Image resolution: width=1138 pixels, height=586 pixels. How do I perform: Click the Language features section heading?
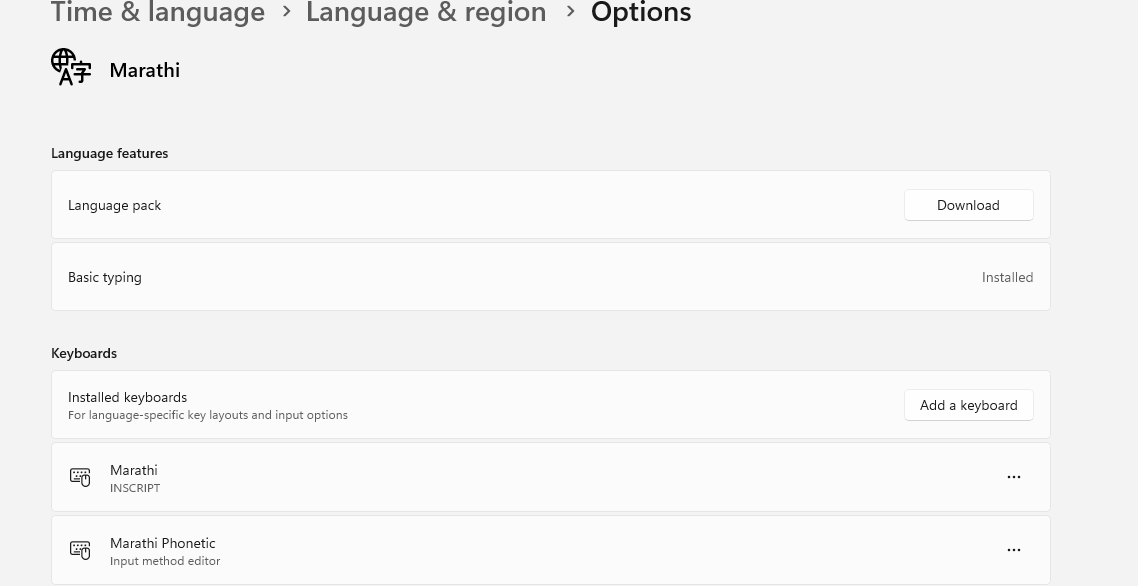click(110, 153)
